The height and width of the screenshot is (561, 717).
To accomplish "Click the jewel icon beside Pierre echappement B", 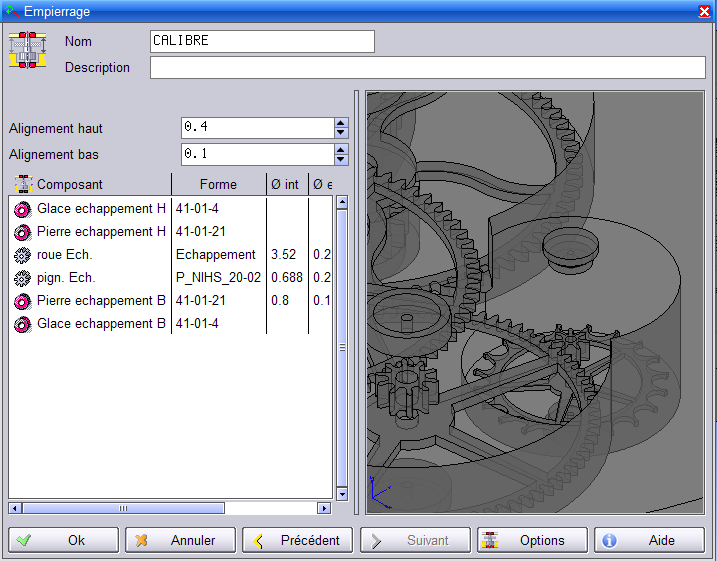I will (x=22, y=301).
